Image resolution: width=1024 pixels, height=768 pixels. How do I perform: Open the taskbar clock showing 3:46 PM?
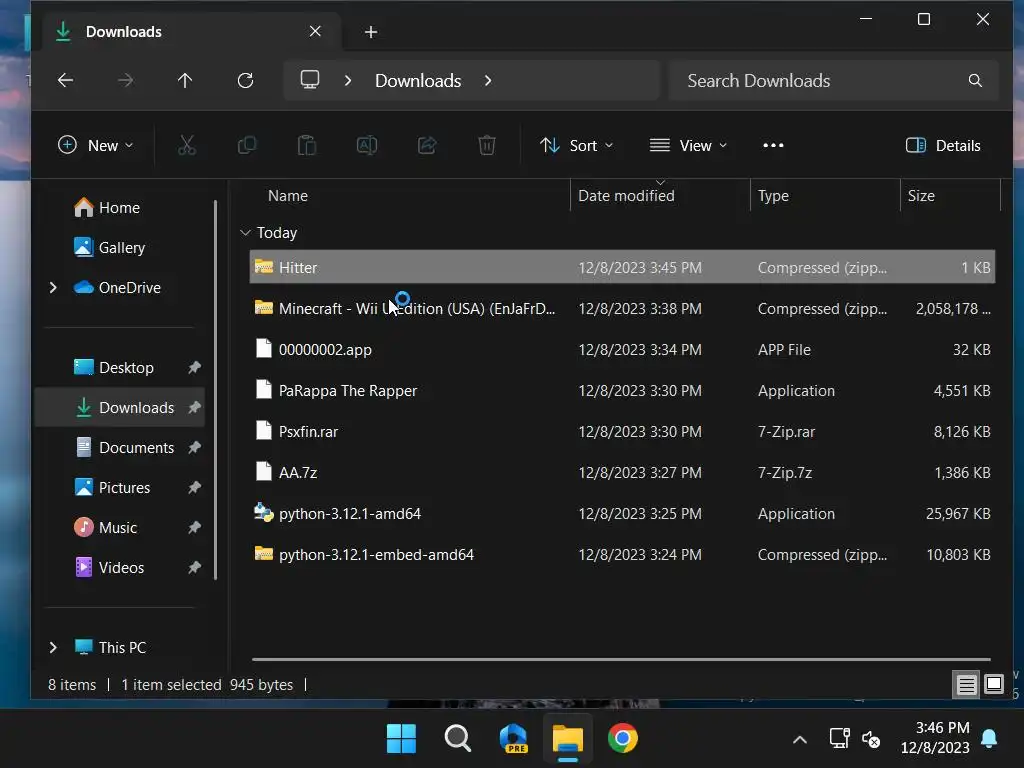point(935,737)
